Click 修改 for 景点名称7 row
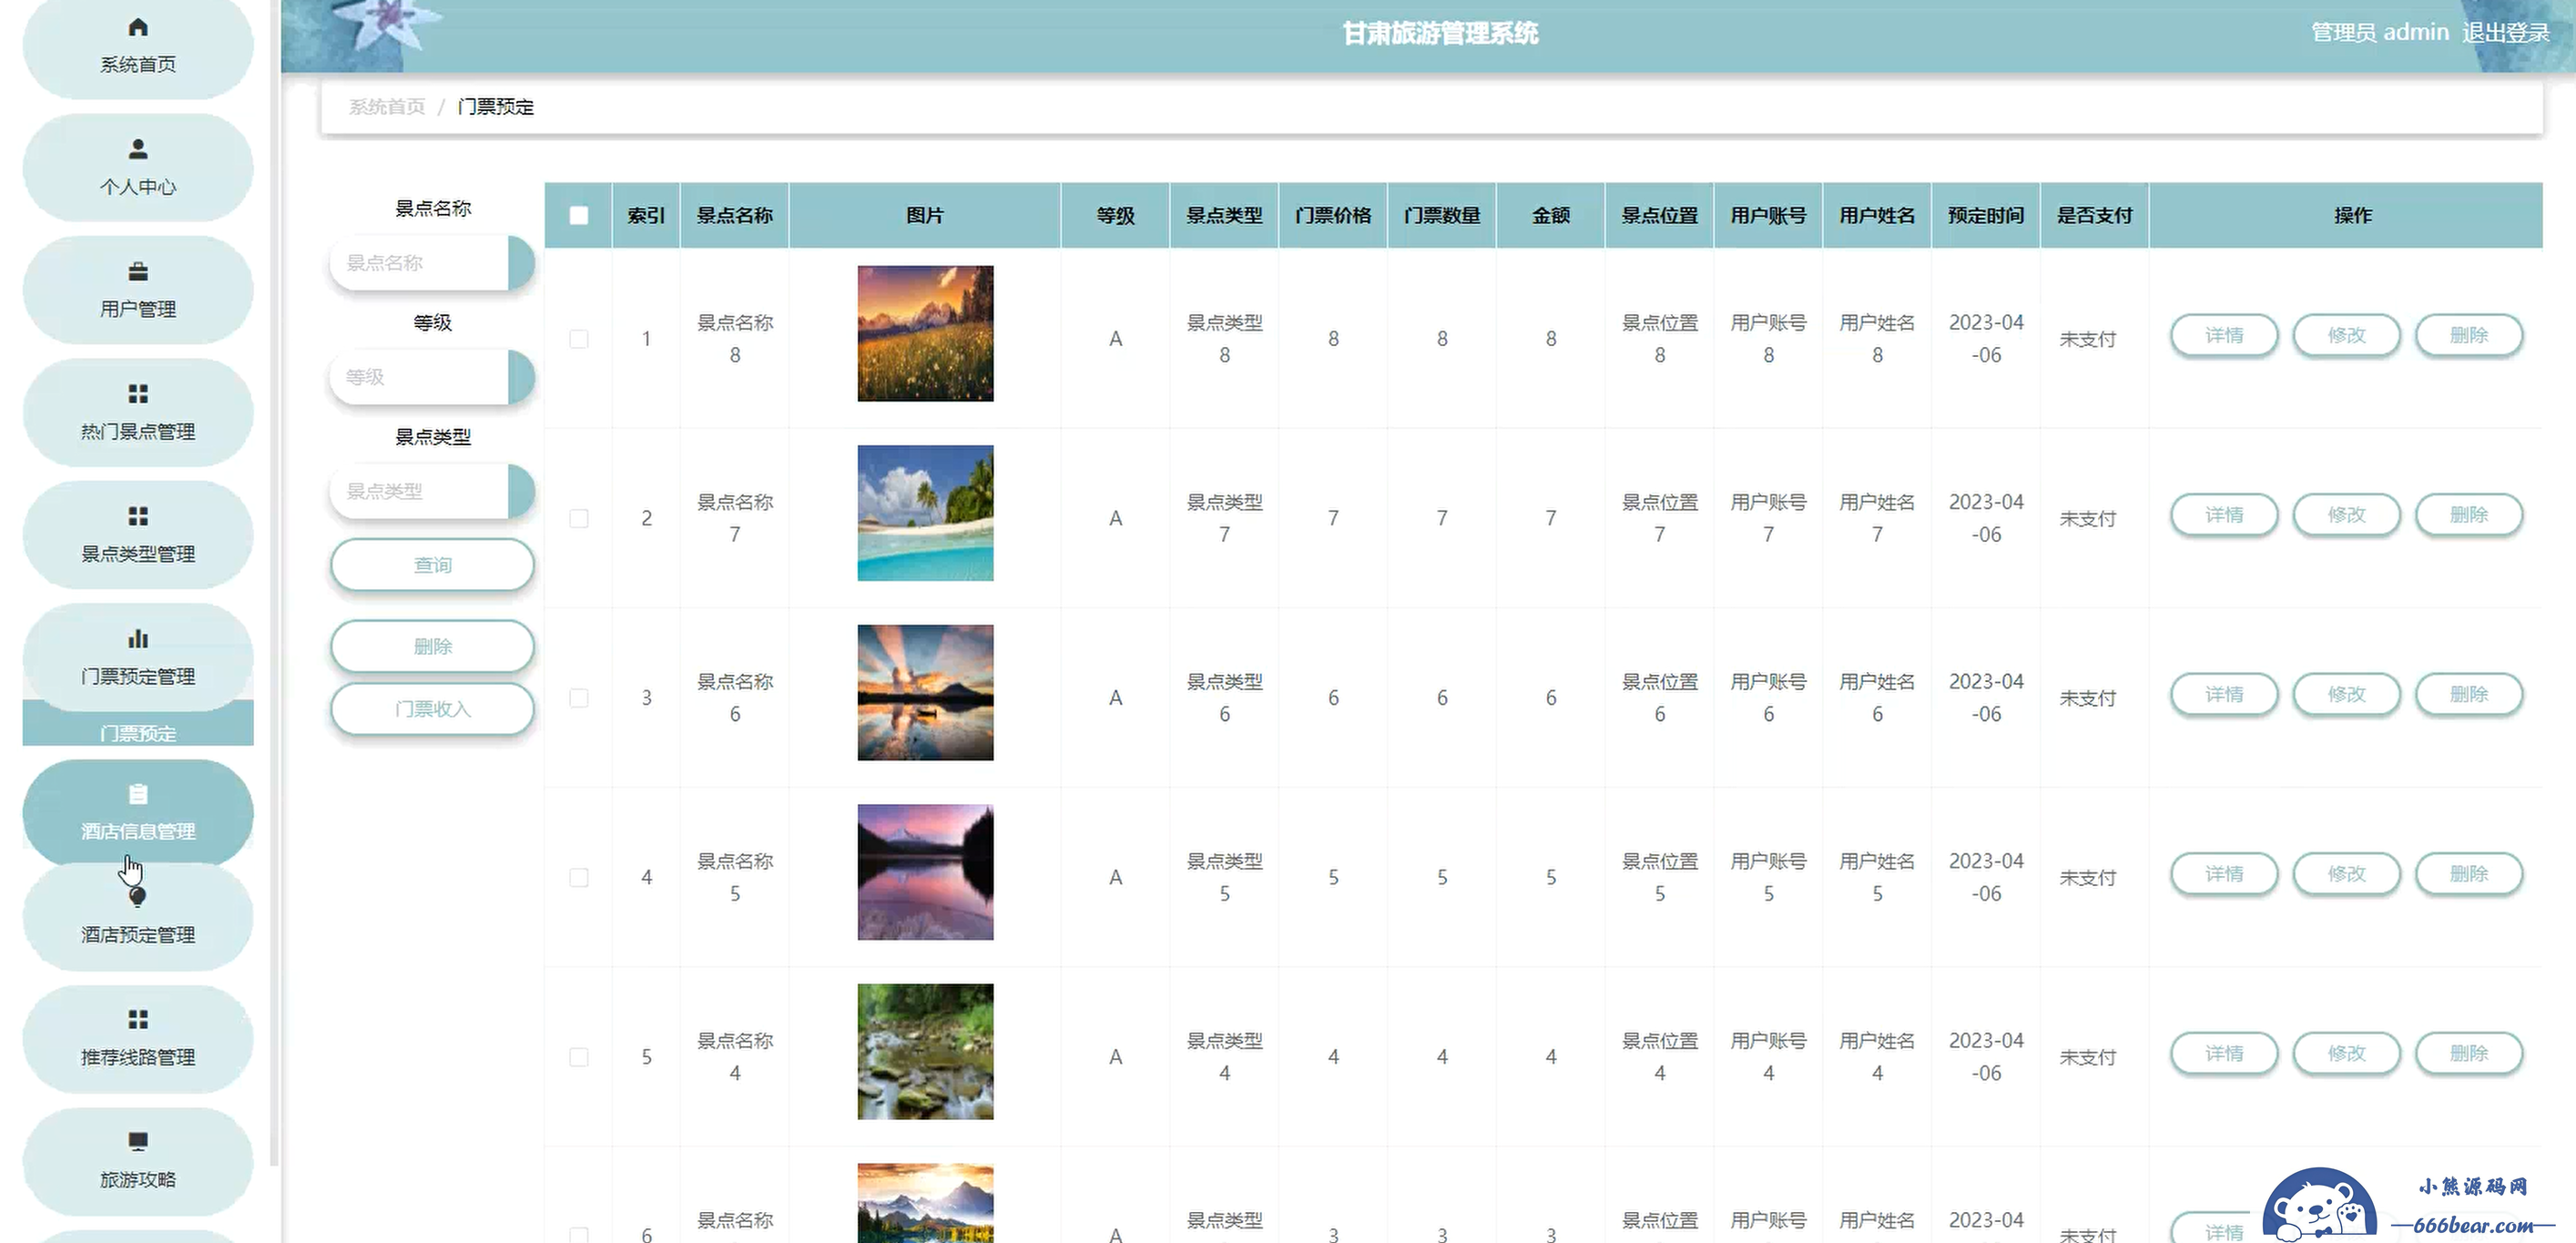This screenshot has height=1243, width=2576. coord(2346,515)
